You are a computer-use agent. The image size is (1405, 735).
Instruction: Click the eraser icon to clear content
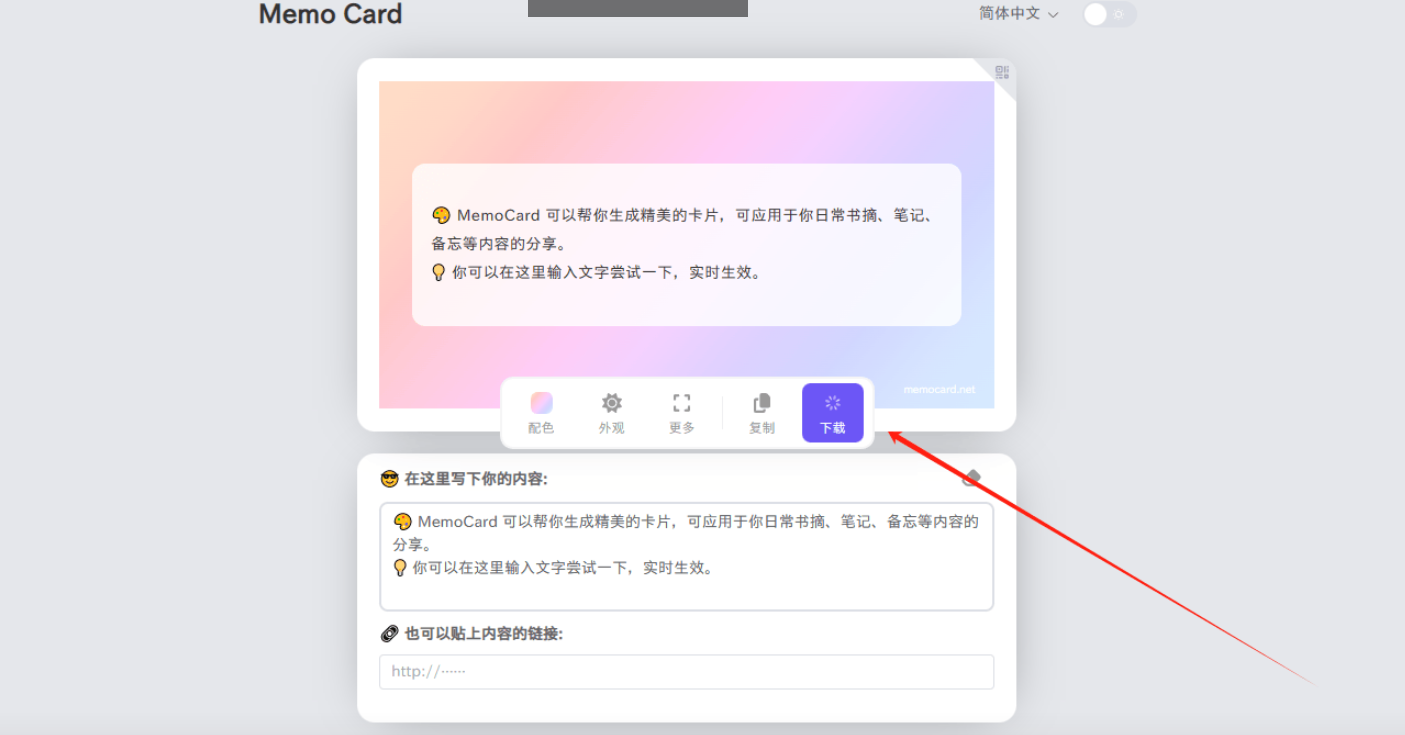coord(971,477)
